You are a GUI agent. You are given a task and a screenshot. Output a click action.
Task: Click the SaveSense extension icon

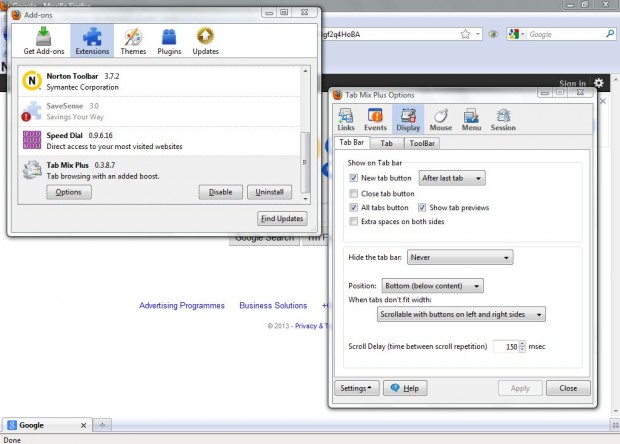[x=32, y=111]
